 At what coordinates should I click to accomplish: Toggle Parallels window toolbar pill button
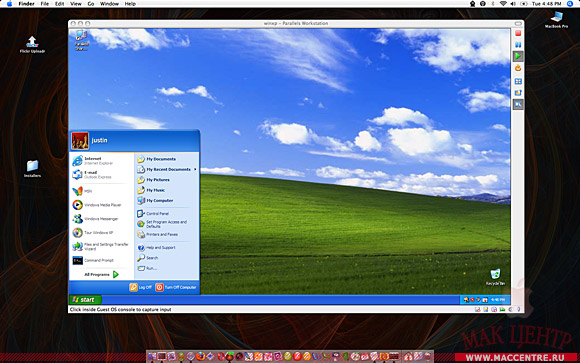[x=518, y=23]
